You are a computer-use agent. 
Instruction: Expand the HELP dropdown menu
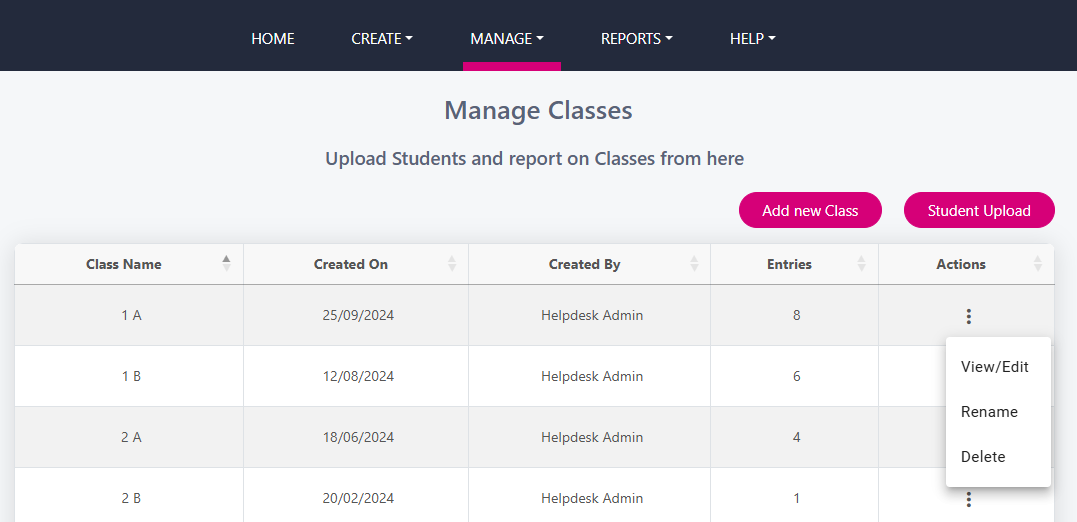(x=753, y=39)
